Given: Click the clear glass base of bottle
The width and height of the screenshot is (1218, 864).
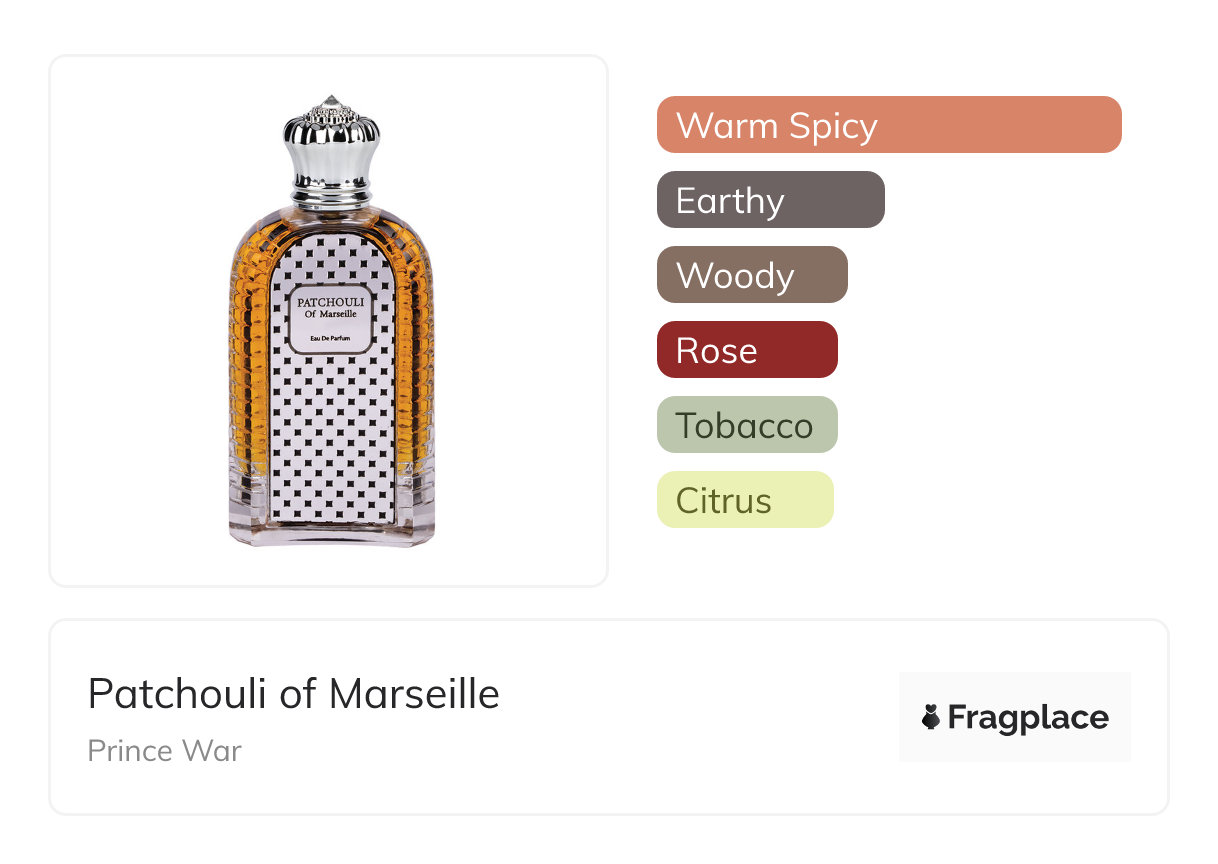Looking at the screenshot, I should (x=331, y=532).
